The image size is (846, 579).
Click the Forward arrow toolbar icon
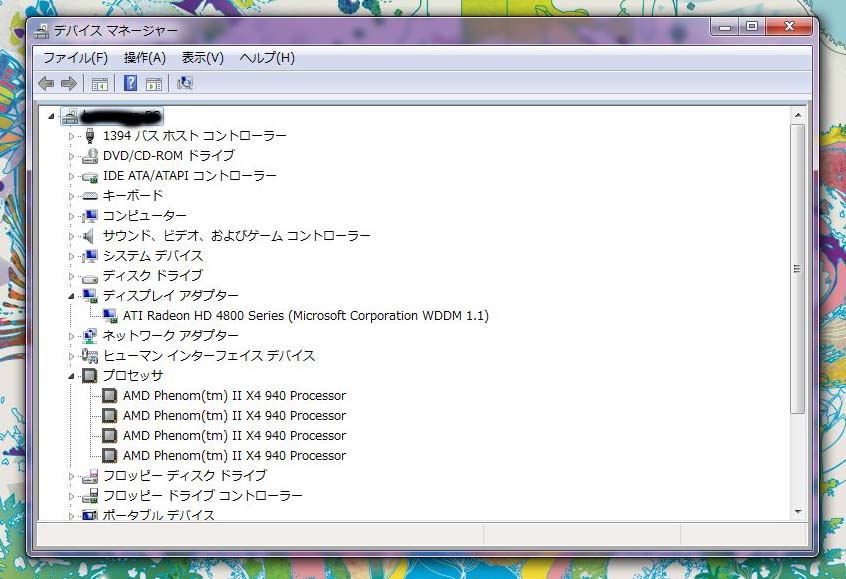[69, 84]
